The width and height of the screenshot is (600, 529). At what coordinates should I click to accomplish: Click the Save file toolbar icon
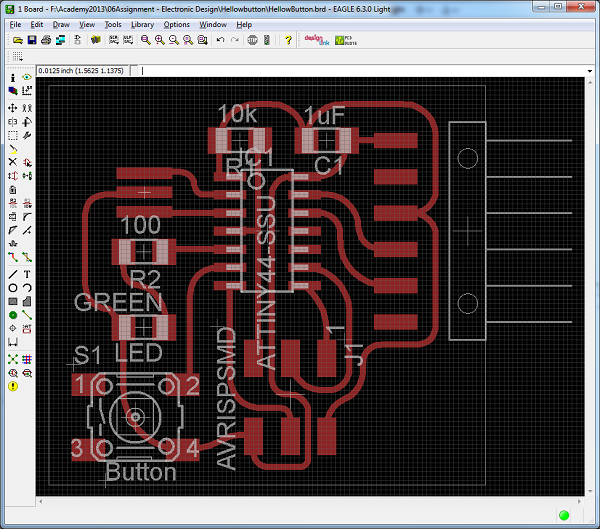32,40
